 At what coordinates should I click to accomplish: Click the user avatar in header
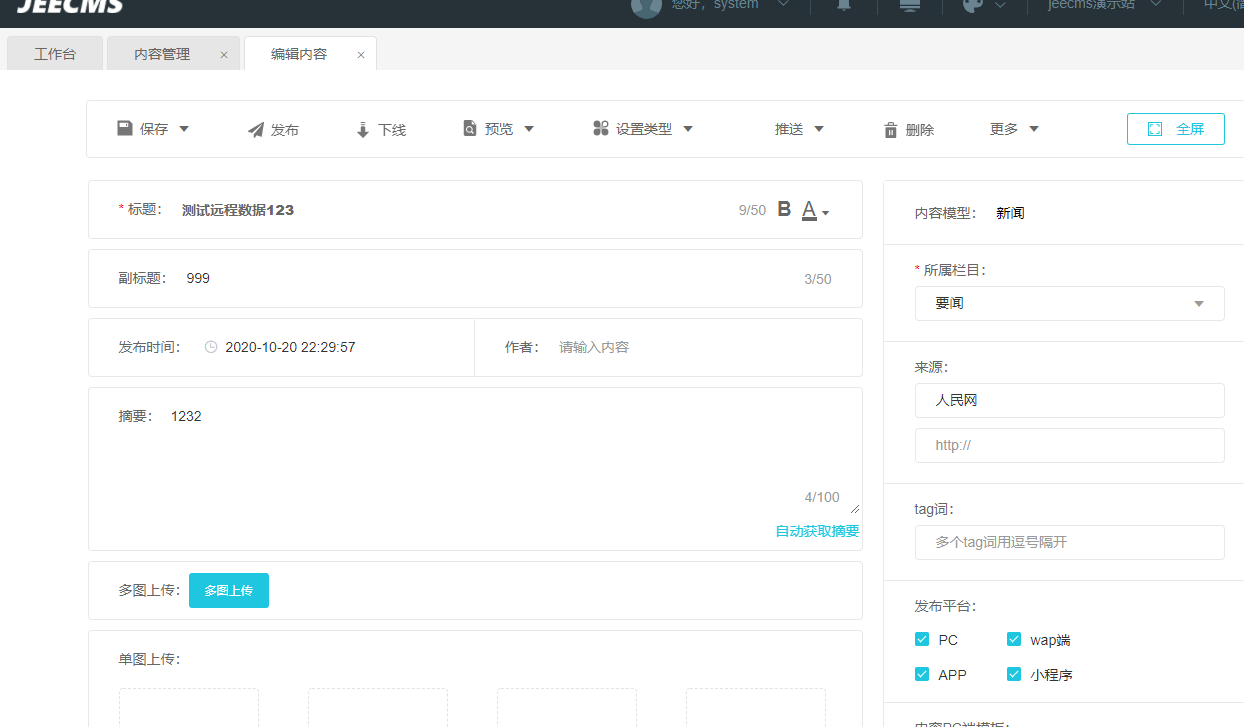646,6
